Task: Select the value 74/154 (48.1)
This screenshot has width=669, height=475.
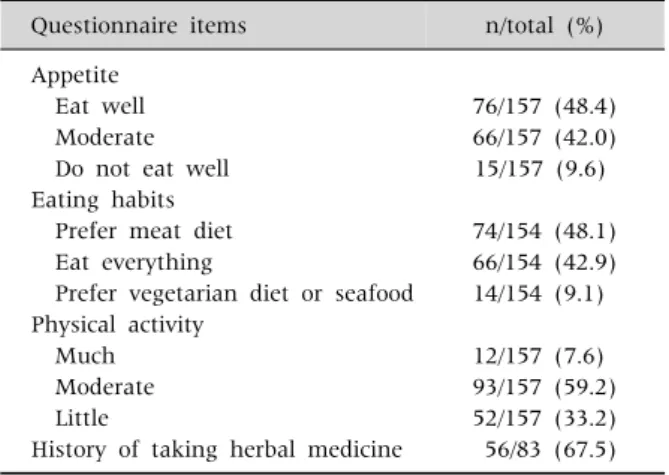Action: click(x=544, y=231)
